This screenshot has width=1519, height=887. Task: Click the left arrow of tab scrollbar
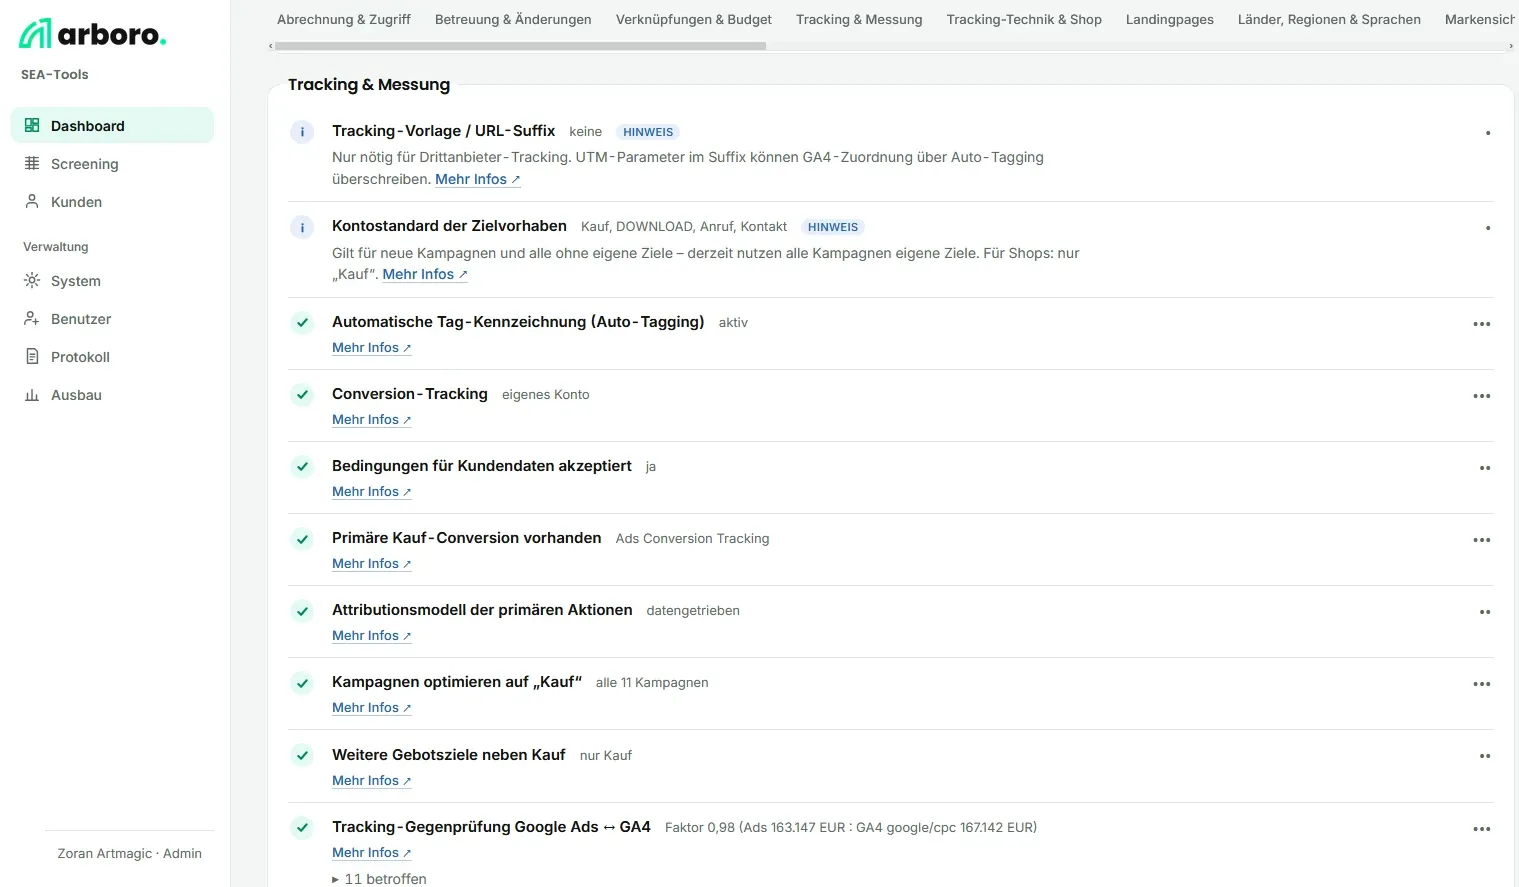click(270, 46)
